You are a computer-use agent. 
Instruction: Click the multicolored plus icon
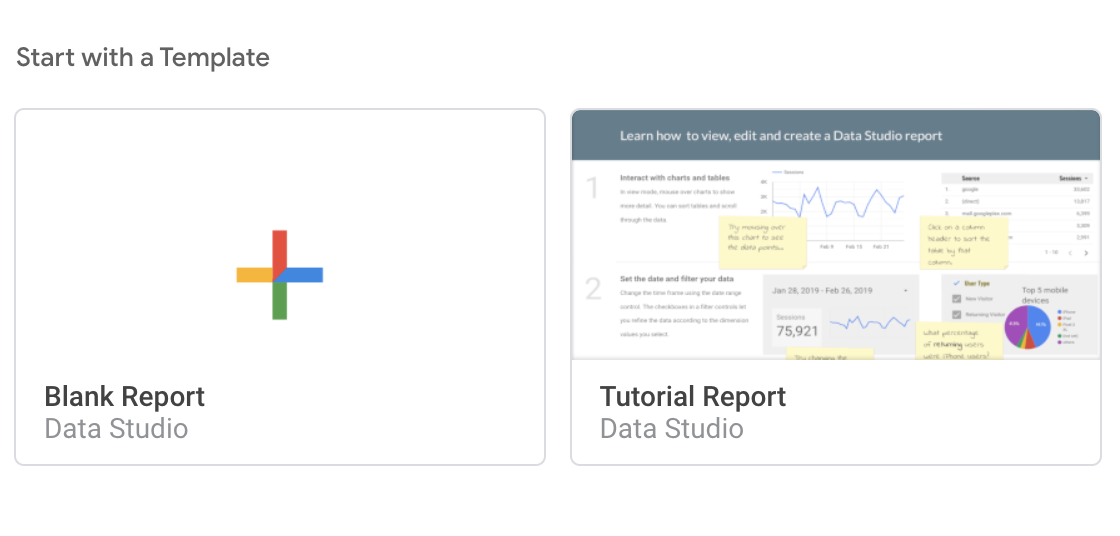point(279,275)
